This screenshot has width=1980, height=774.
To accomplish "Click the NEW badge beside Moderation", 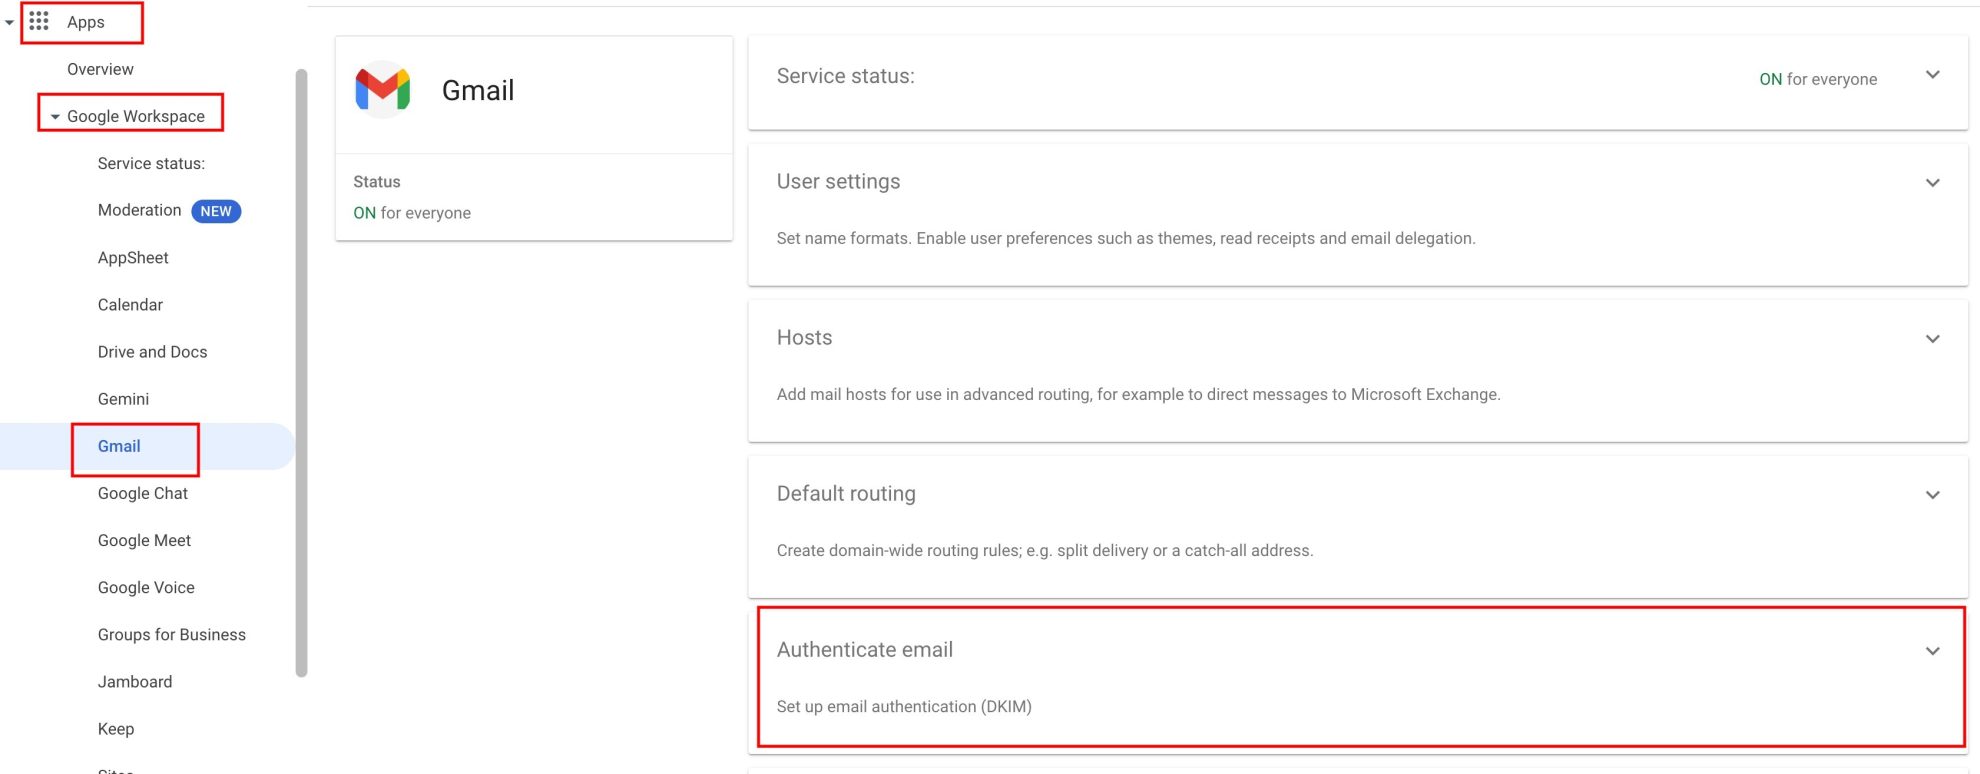I will [216, 211].
